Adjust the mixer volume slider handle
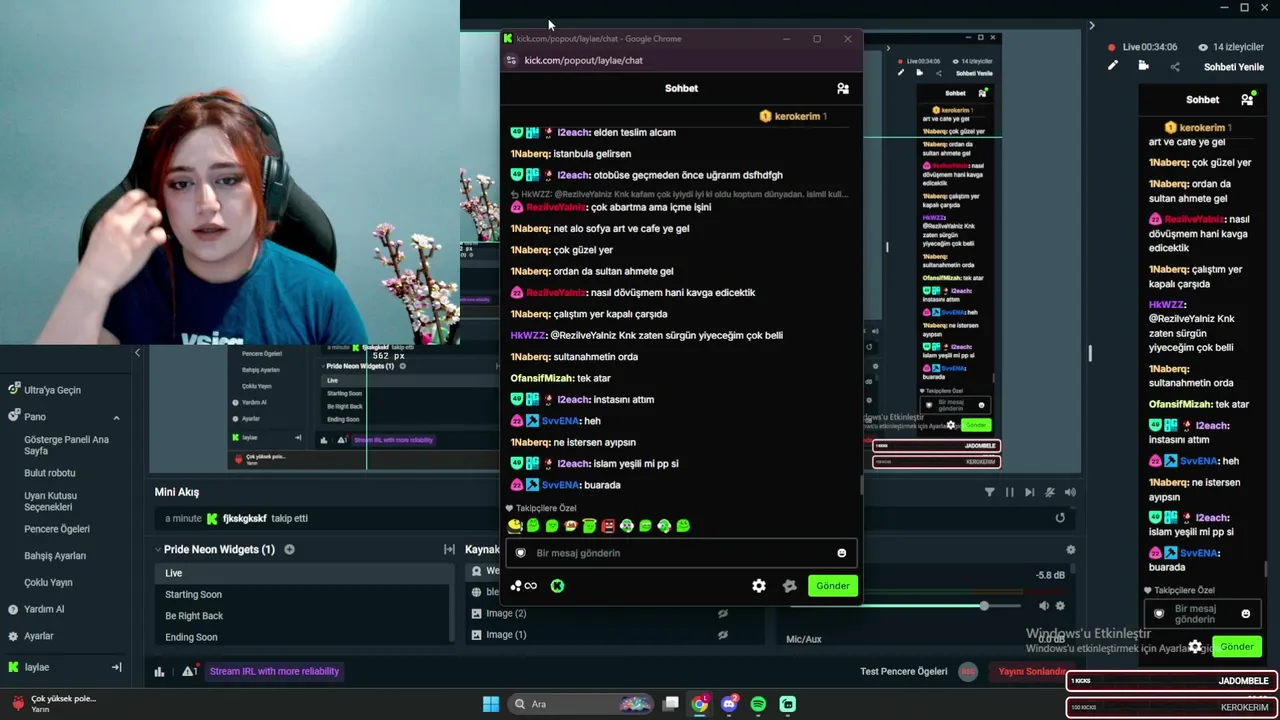Viewport: 1280px width, 720px height. (x=984, y=606)
